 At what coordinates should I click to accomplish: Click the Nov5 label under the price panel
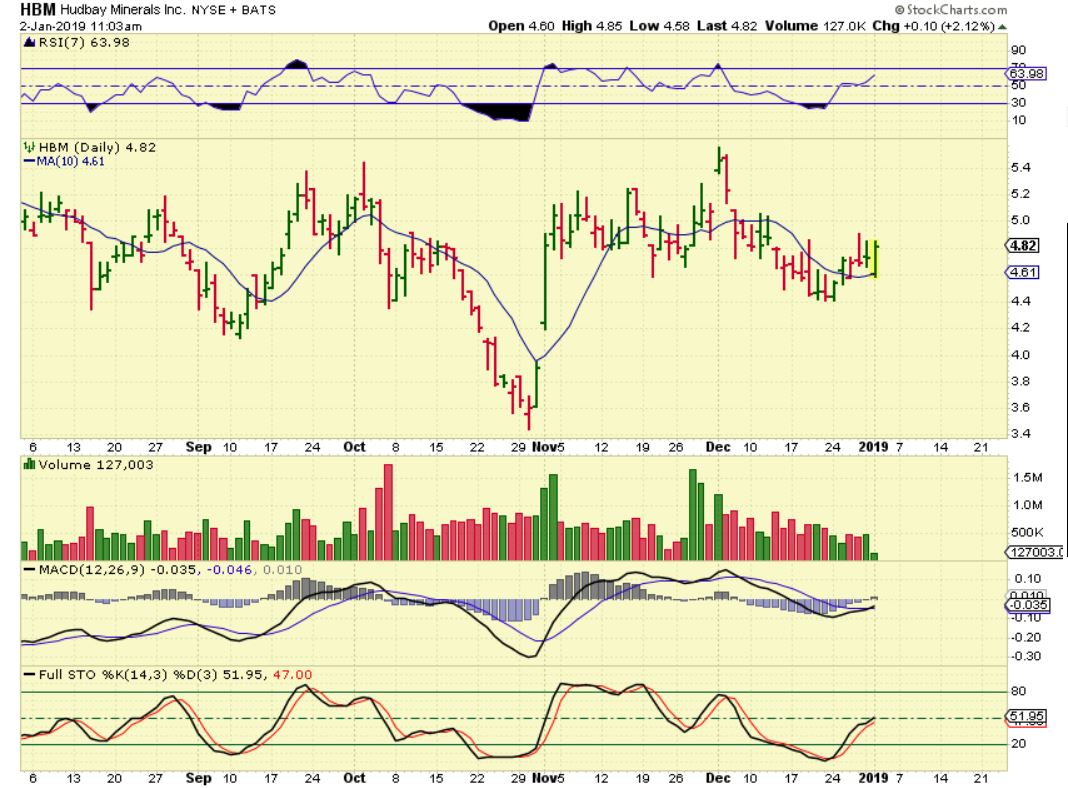click(x=548, y=447)
